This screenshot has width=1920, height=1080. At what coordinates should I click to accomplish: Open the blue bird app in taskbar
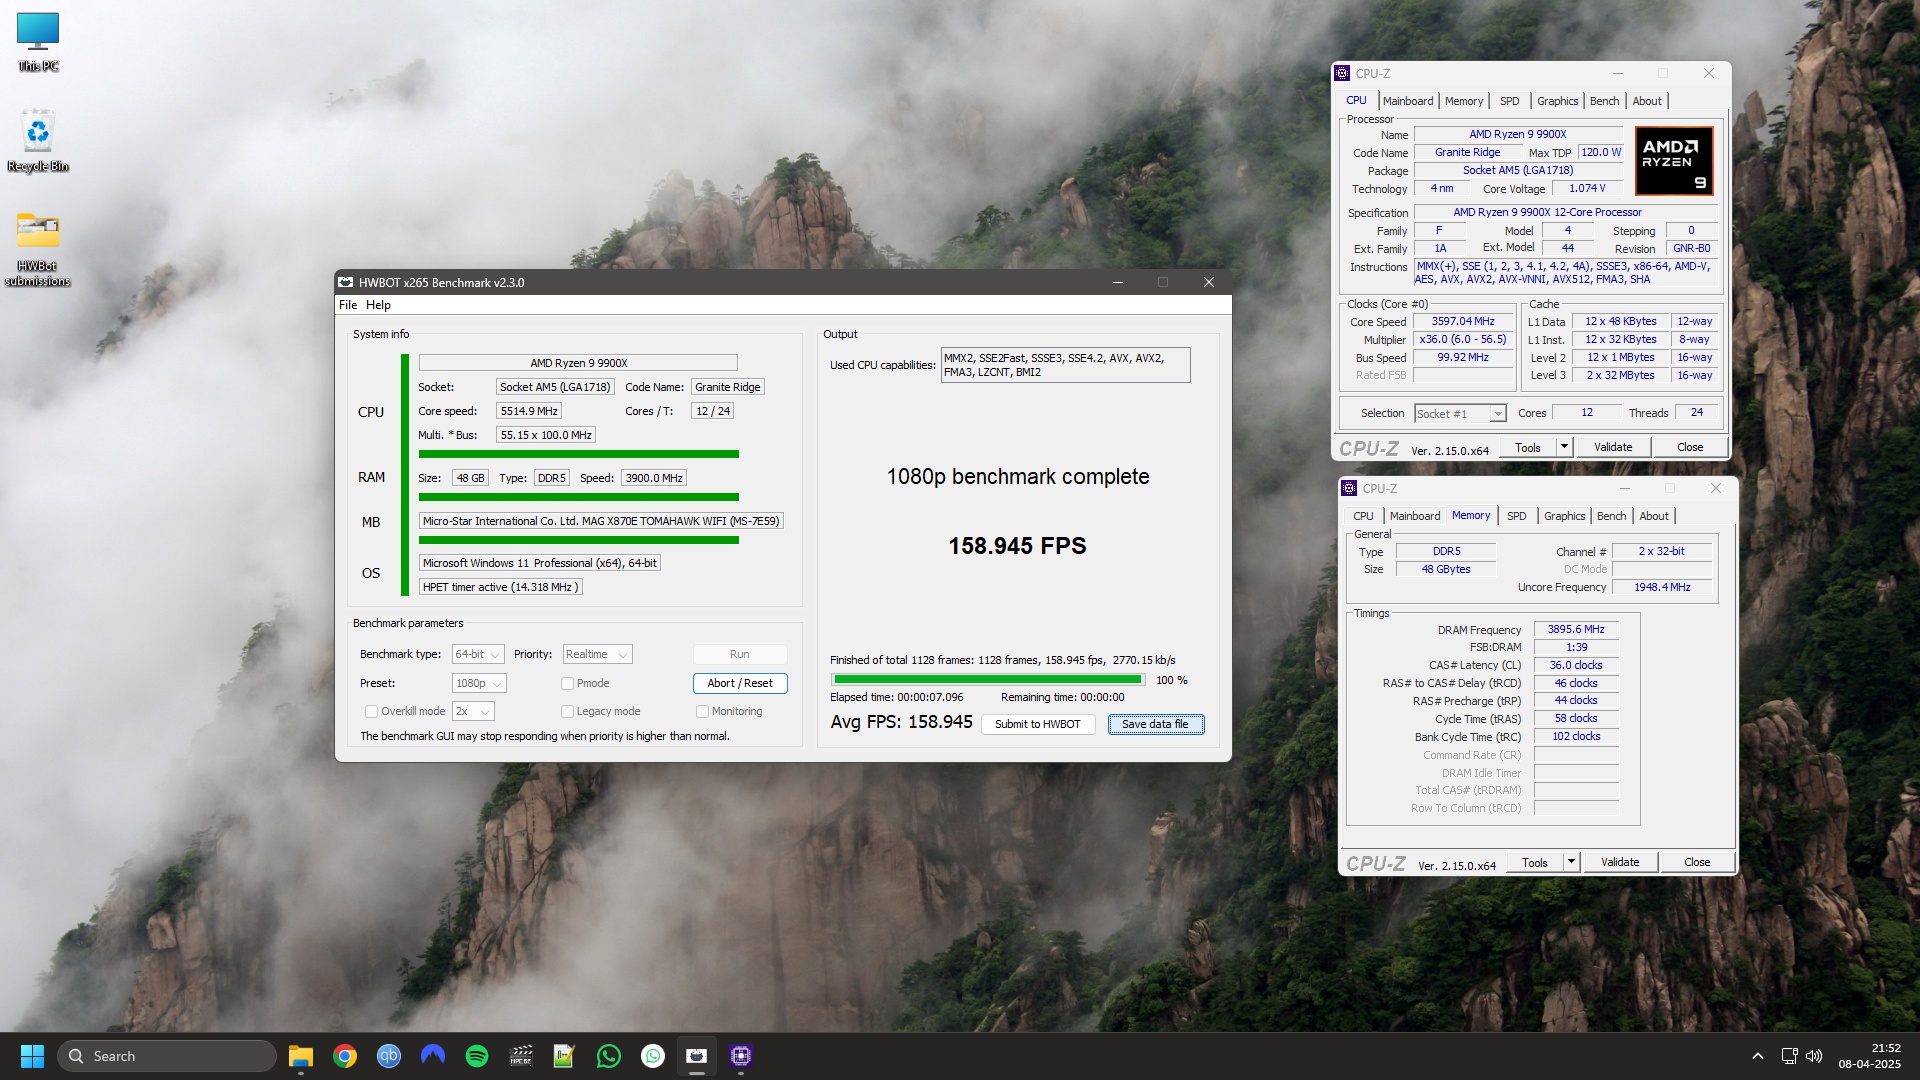point(433,1056)
